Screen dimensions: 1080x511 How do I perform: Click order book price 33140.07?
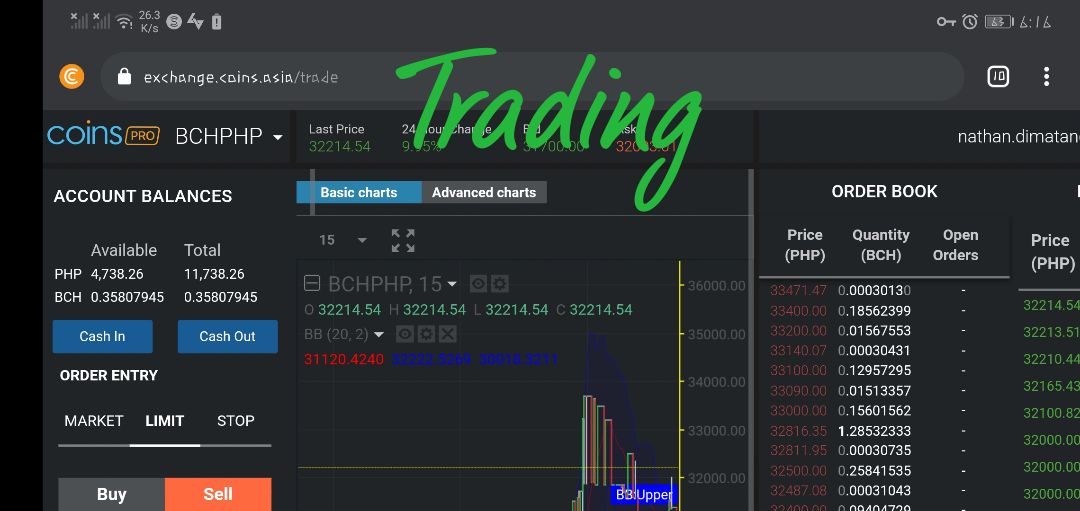point(798,351)
